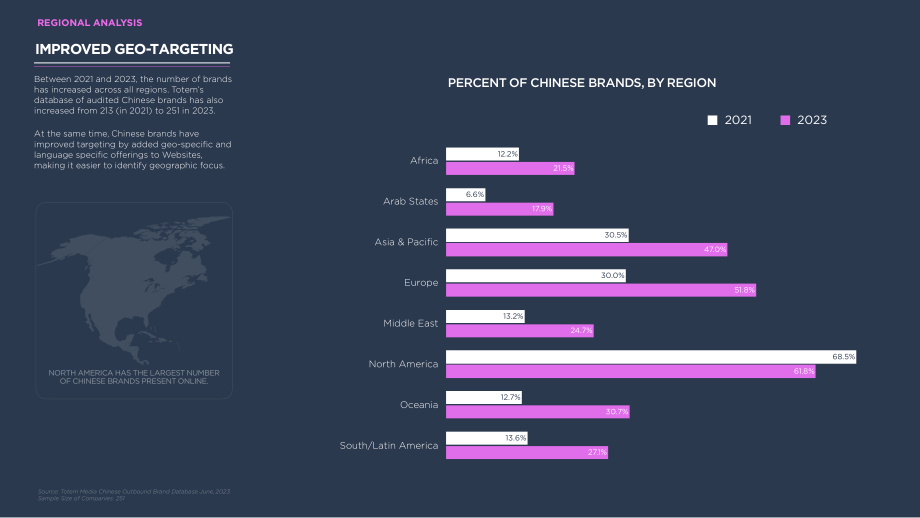Click the Improved Geo-Targeting heading
The height and width of the screenshot is (518, 920).
coord(134,49)
